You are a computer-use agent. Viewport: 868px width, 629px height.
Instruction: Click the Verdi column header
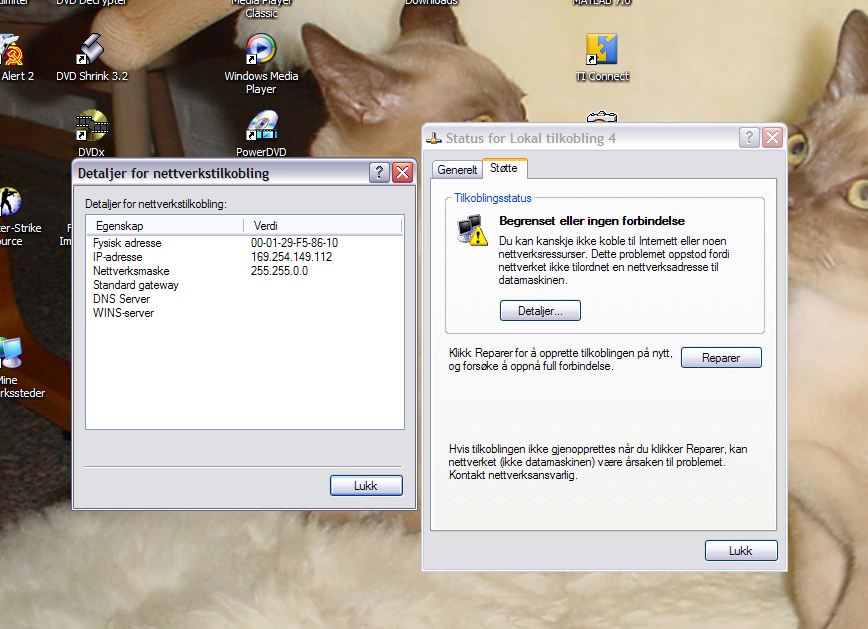(323, 226)
